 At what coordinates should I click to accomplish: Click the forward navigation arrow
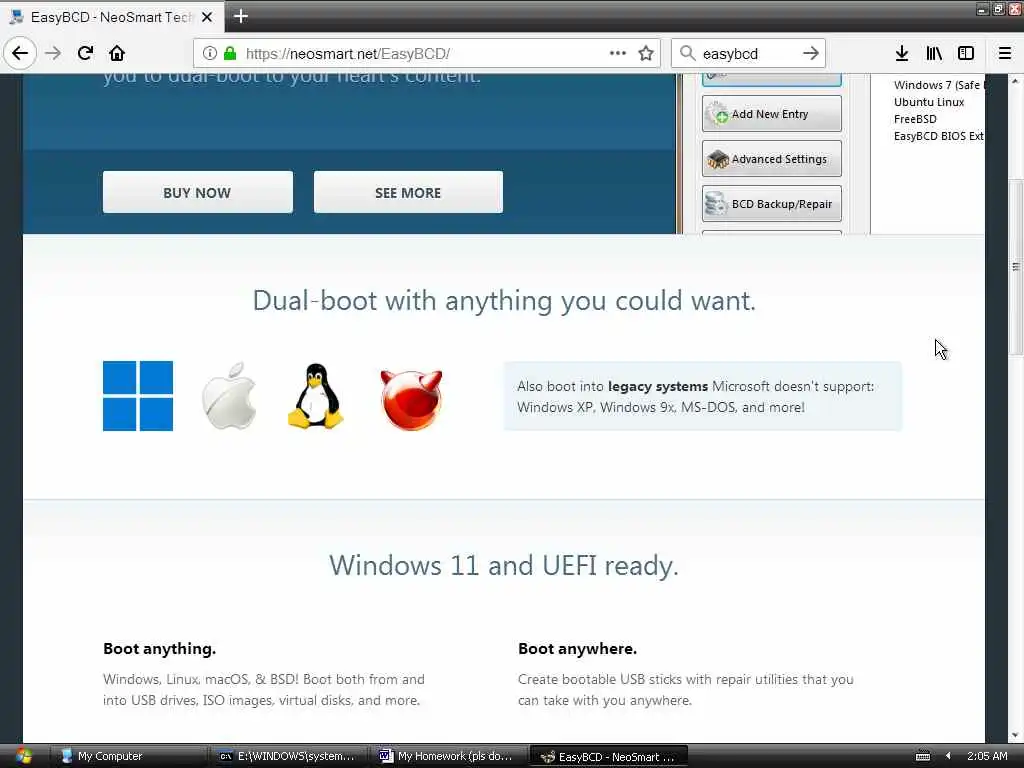[54, 54]
